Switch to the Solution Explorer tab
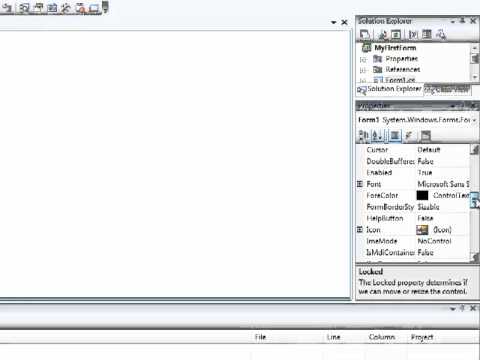This screenshot has width=480, height=360. (390, 89)
